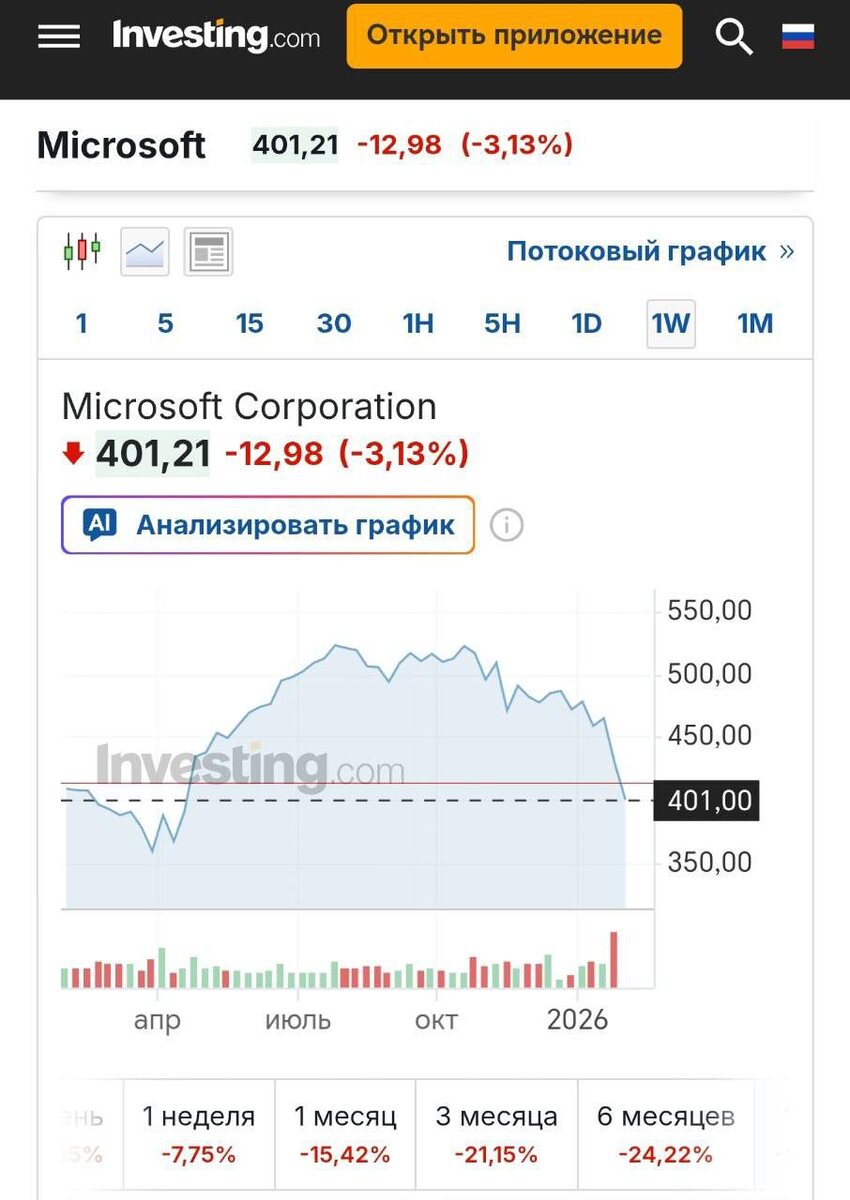
Task: Open the hamburger navigation menu
Action: pos(59,36)
